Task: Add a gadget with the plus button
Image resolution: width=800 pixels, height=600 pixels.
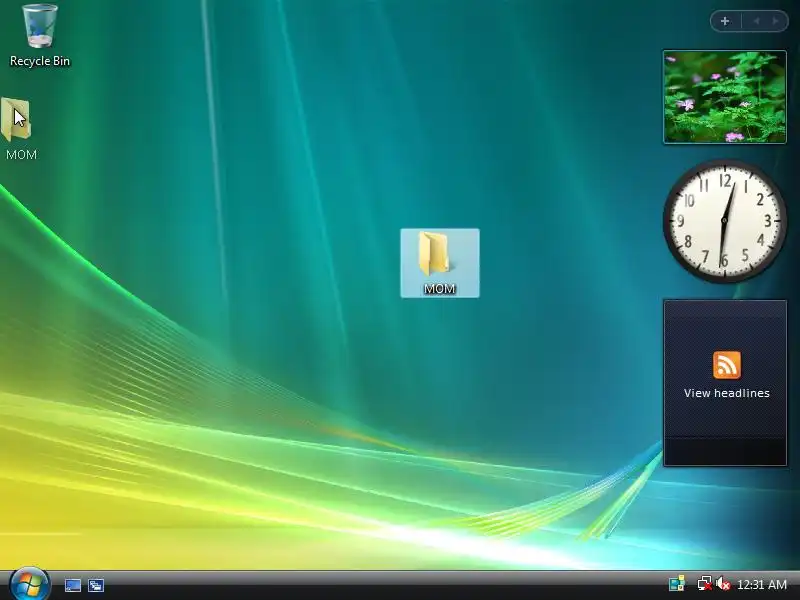Action: (725, 21)
